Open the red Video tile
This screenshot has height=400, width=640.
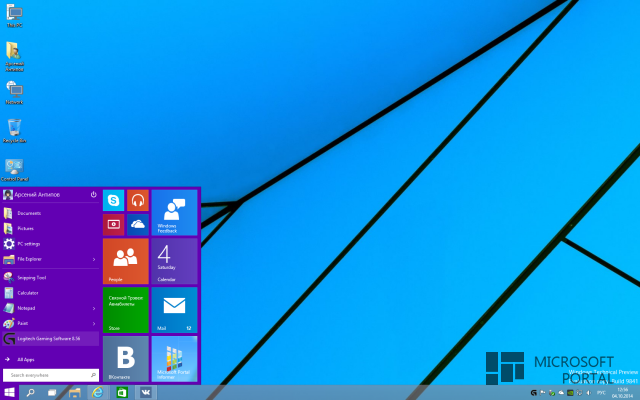point(113,225)
